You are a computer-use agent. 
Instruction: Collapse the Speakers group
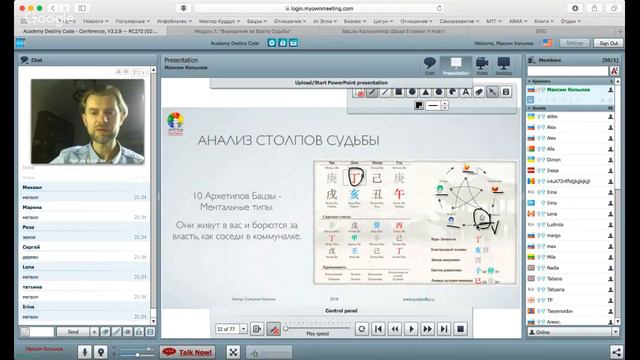click(571, 81)
